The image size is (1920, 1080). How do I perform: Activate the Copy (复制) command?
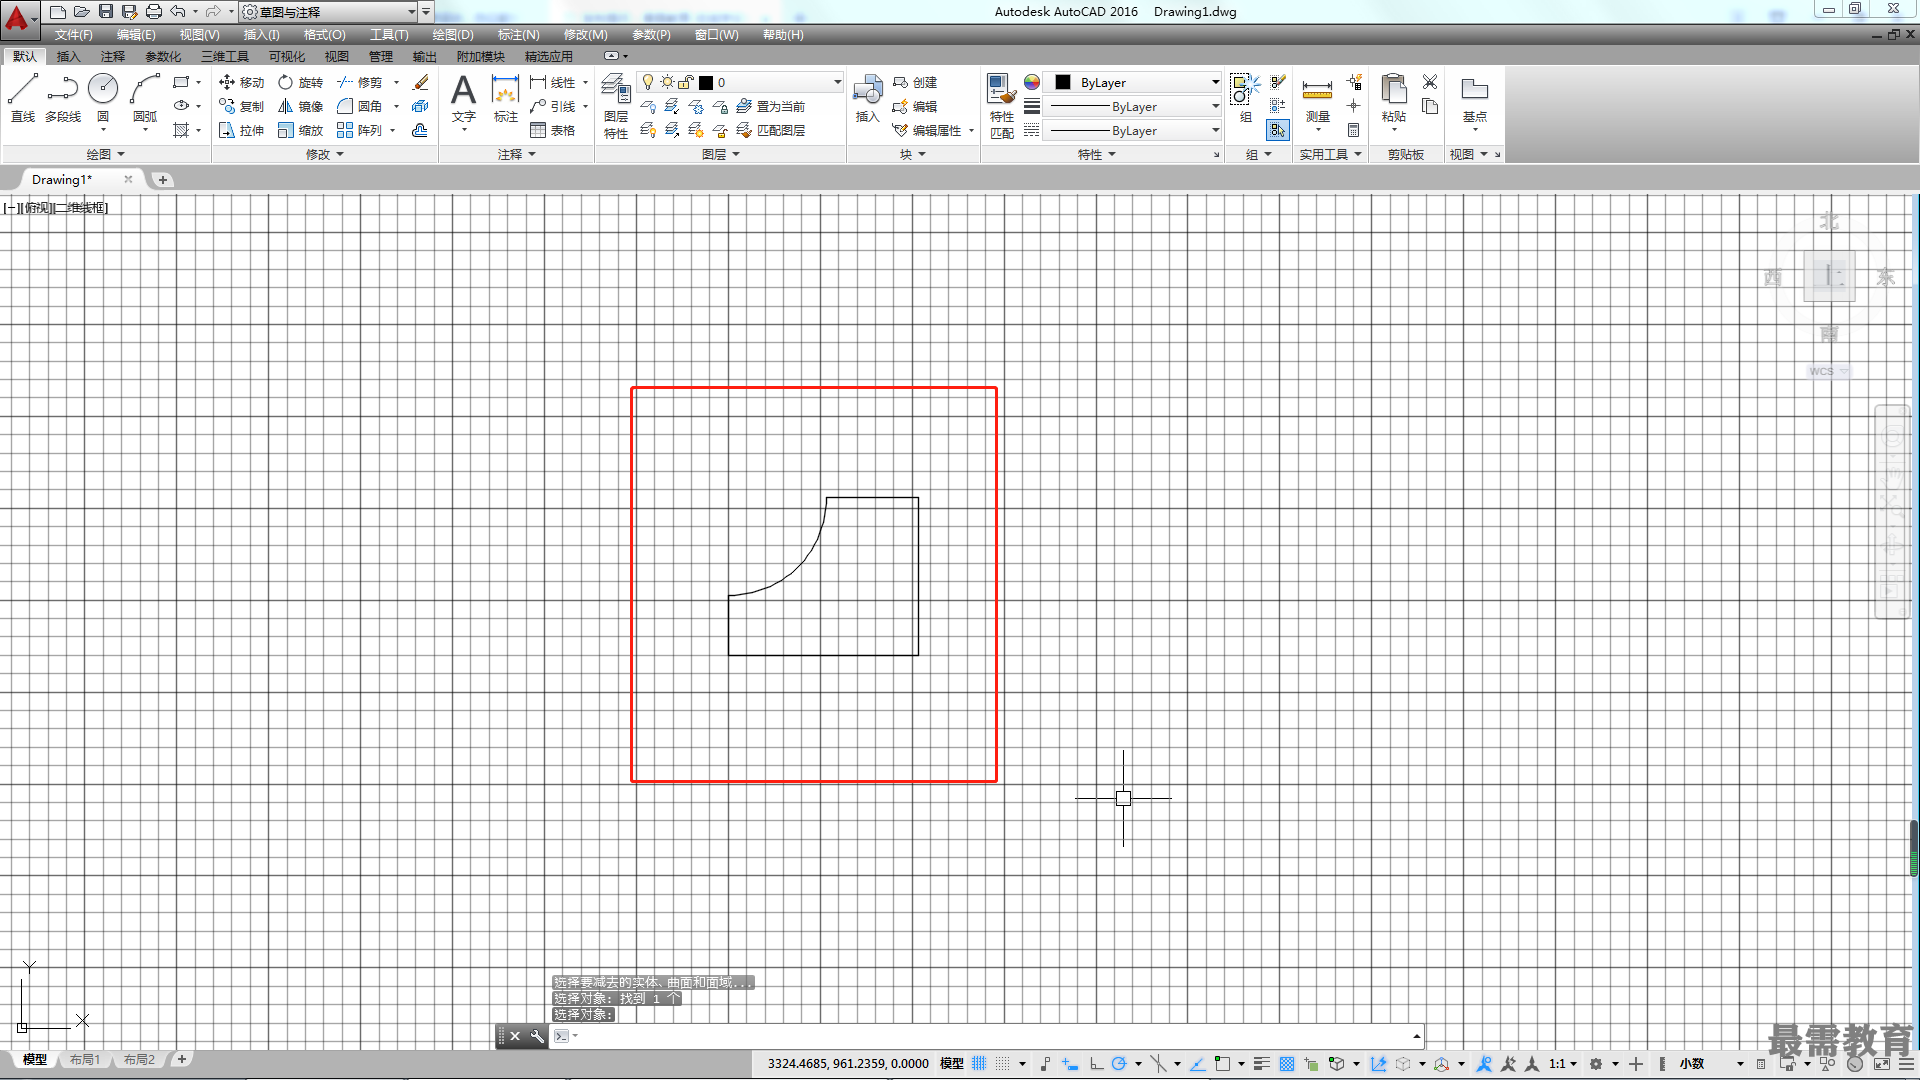(x=241, y=106)
